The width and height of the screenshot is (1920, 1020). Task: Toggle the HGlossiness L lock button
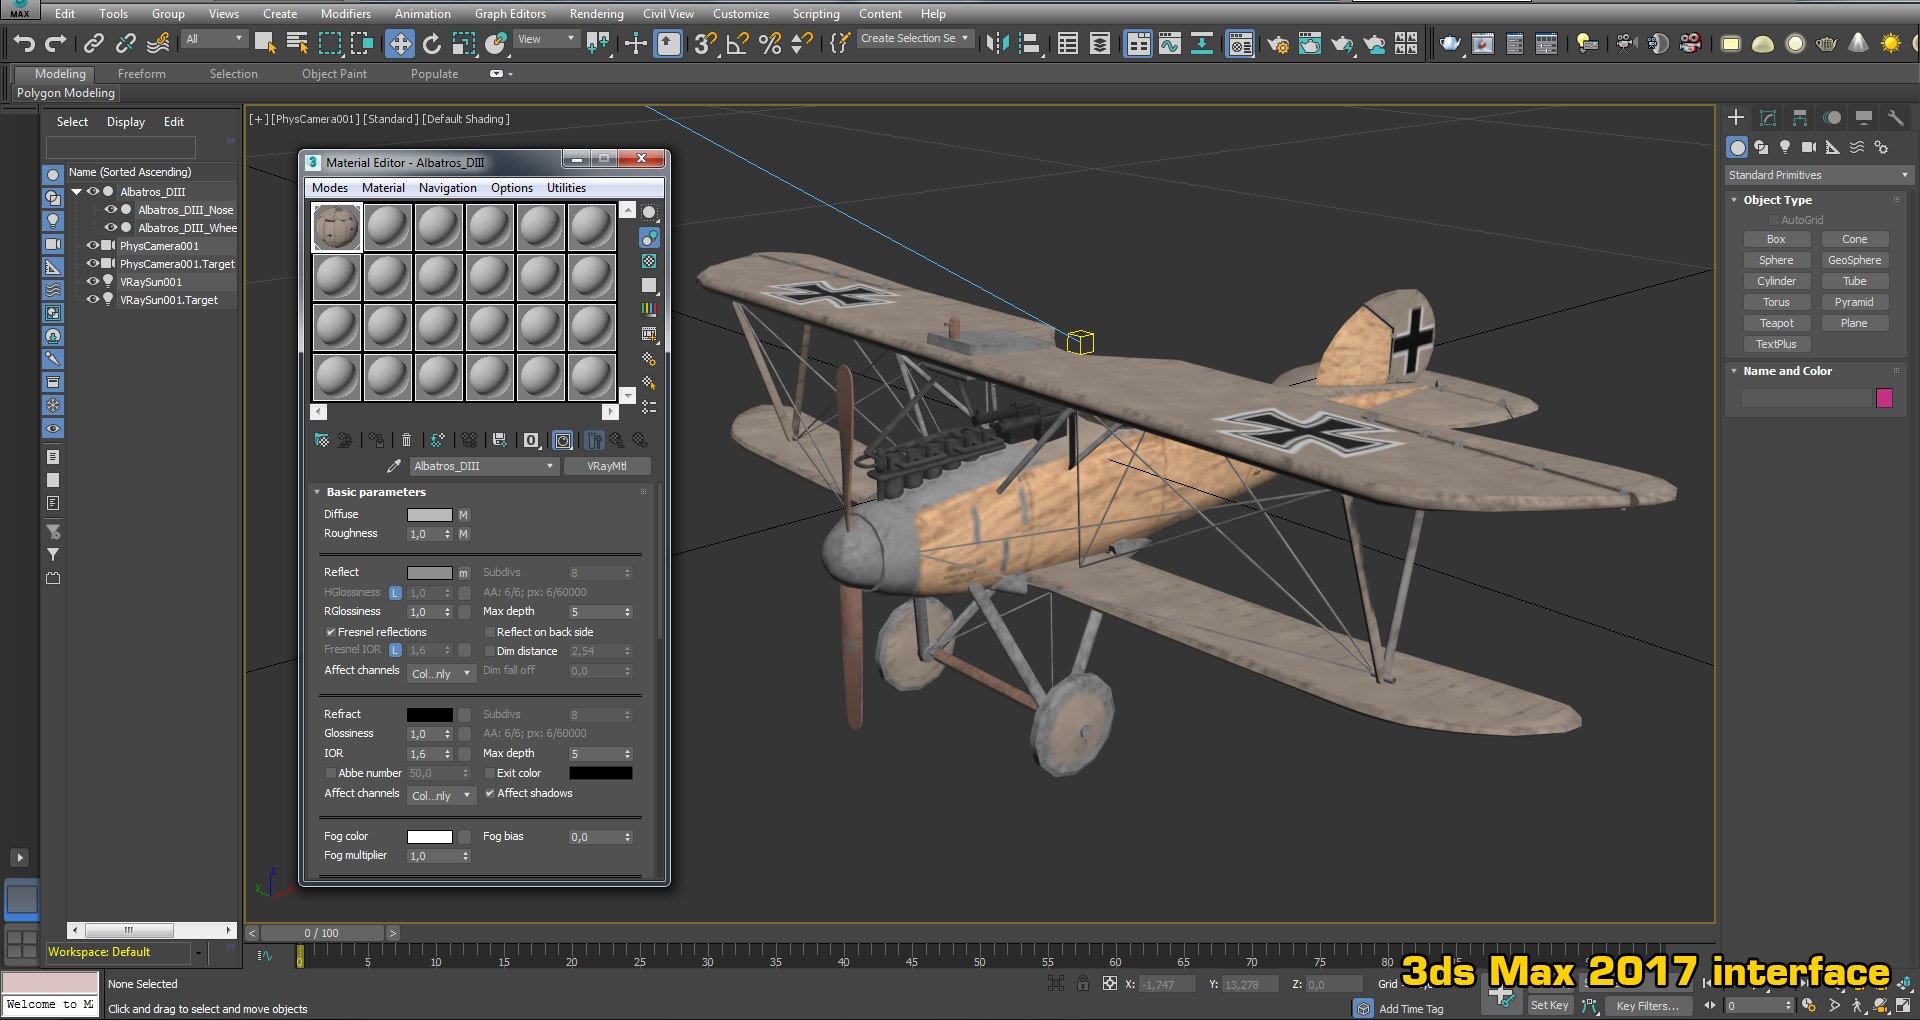pyautogui.click(x=395, y=593)
